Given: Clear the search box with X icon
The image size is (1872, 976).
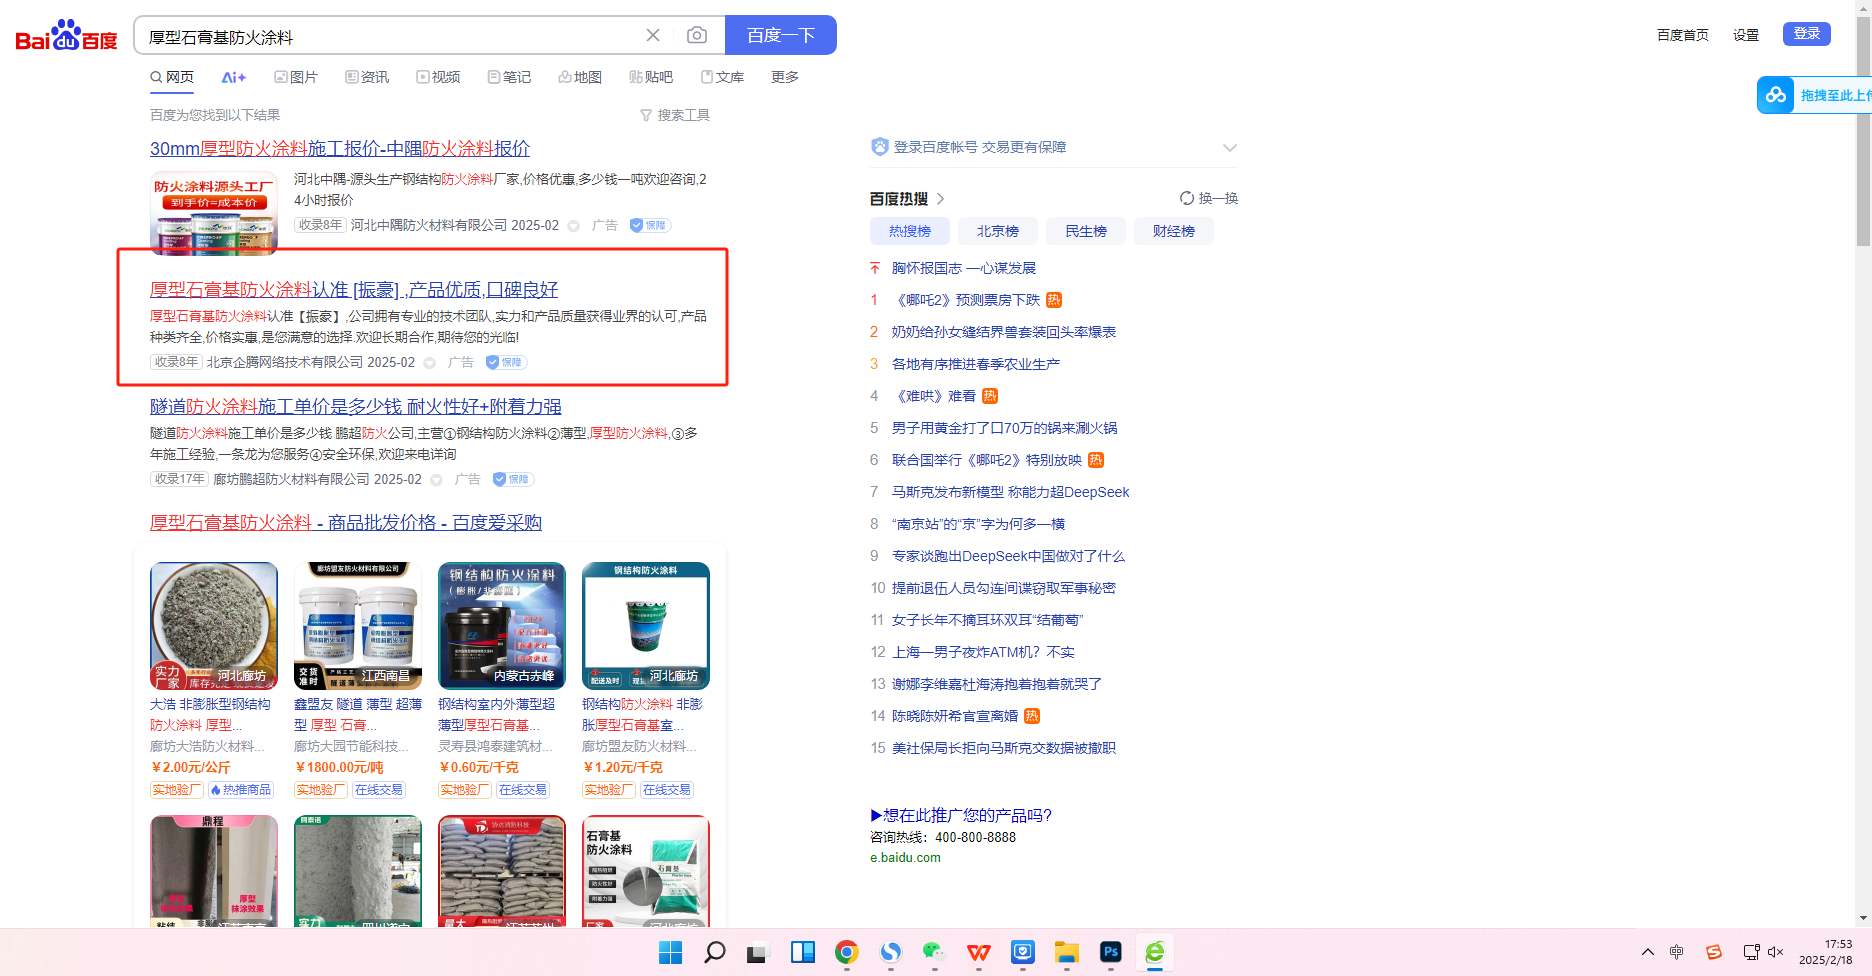Looking at the screenshot, I should tap(653, 36).
